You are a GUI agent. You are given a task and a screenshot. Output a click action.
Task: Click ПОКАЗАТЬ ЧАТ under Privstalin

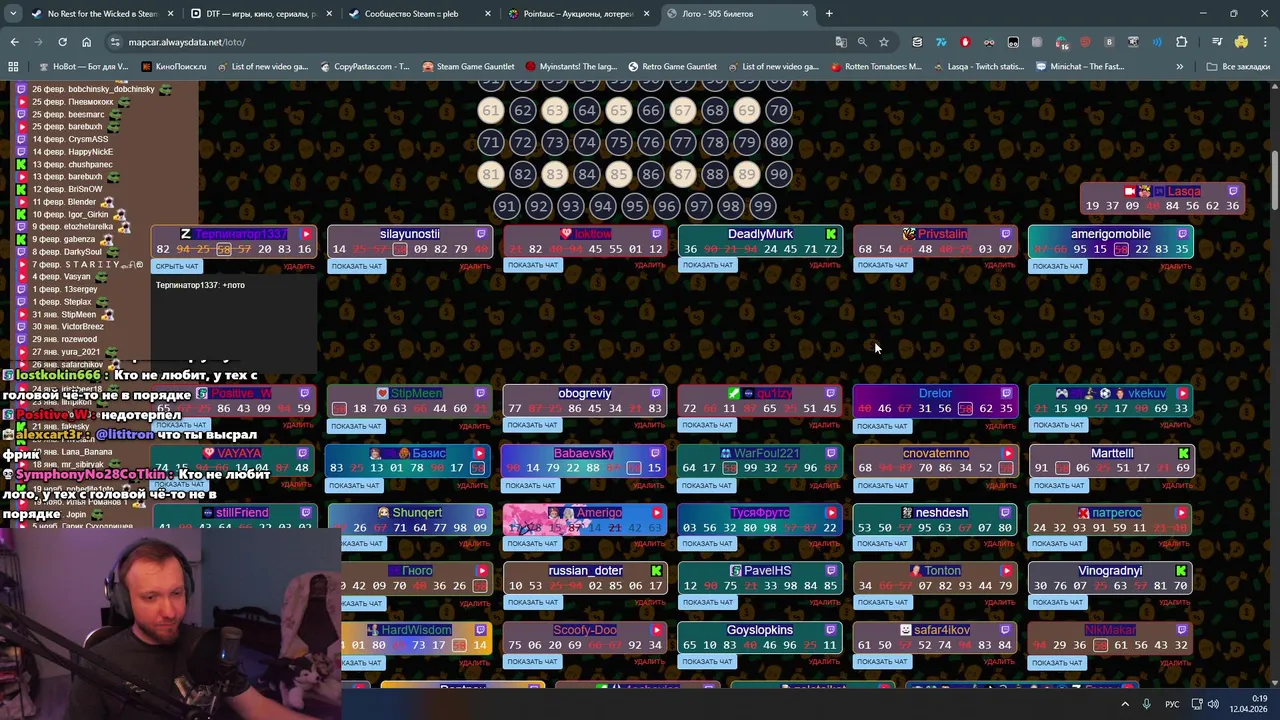(882, 265)
